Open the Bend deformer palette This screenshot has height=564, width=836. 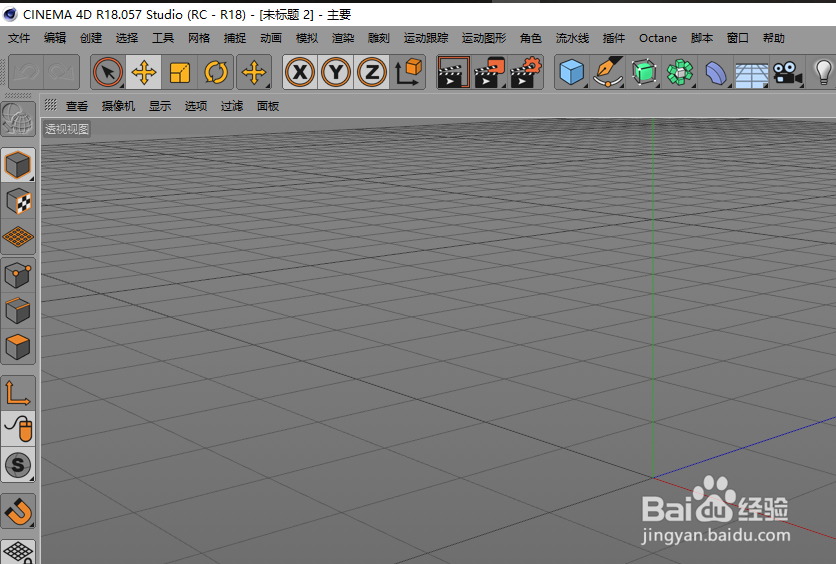[716, 72]
